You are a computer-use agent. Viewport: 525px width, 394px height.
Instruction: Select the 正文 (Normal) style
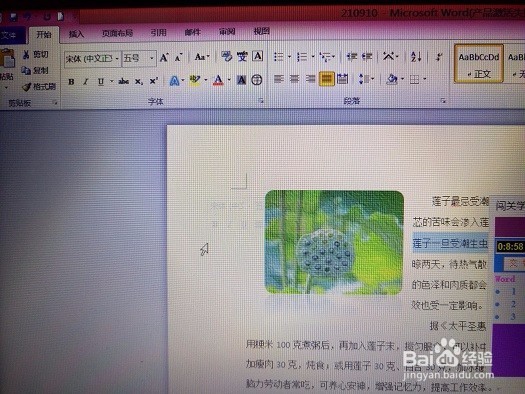[479, 64]
